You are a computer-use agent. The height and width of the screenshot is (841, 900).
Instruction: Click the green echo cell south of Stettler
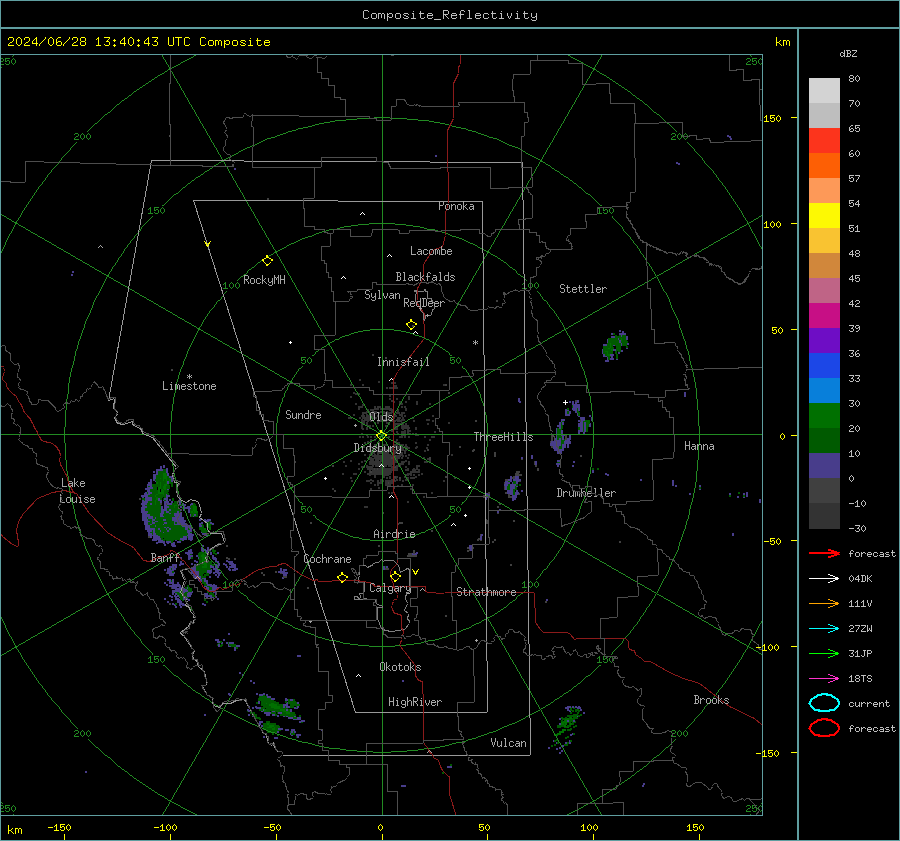(x=615, y=346)
